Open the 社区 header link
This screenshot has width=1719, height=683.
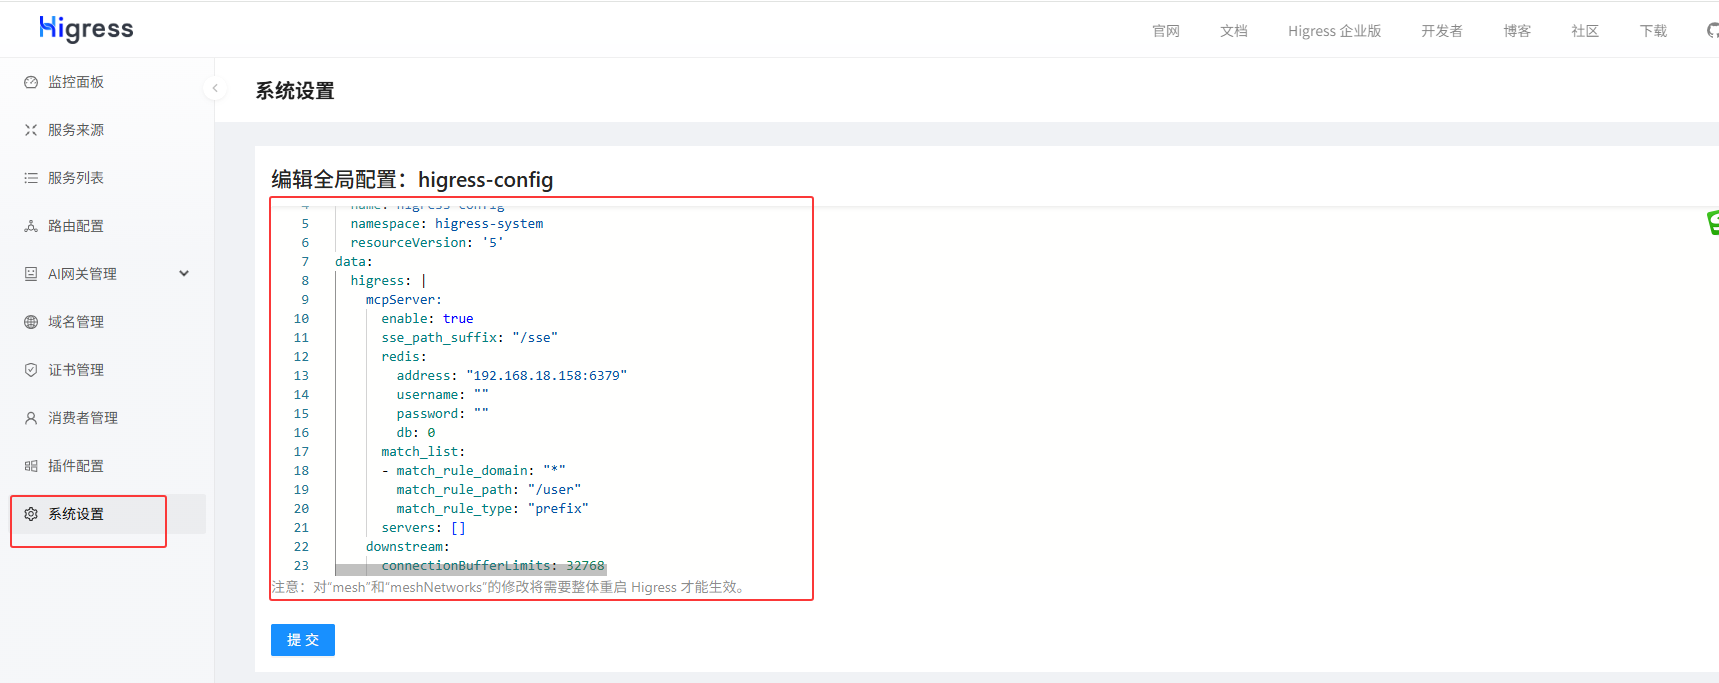coord(1585,31)
